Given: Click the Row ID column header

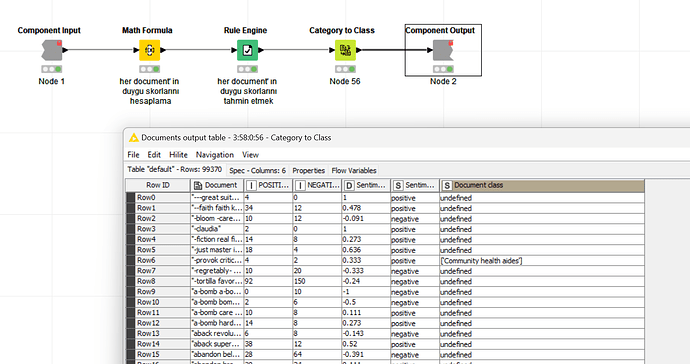Looking at the screenshot, I should [x=158, y=185].
